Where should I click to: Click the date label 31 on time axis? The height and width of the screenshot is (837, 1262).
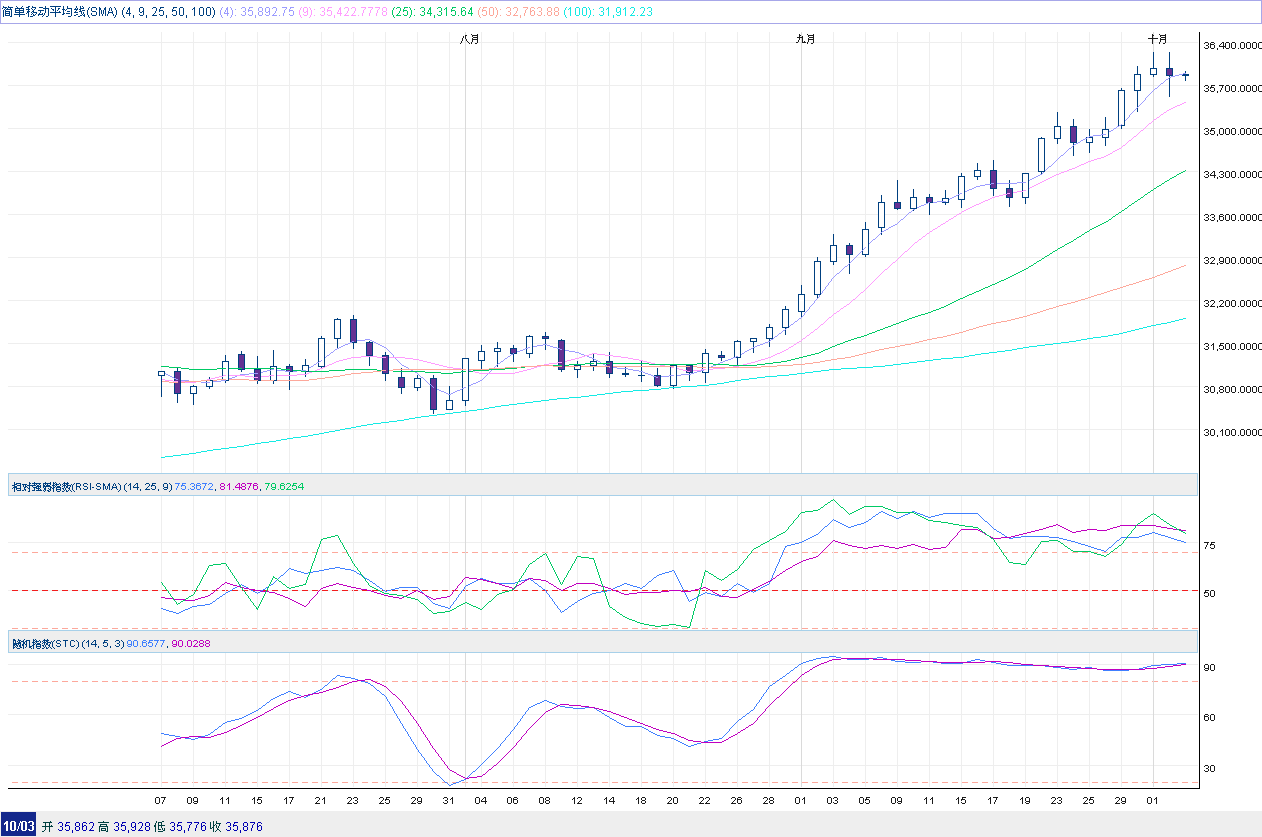449,801
